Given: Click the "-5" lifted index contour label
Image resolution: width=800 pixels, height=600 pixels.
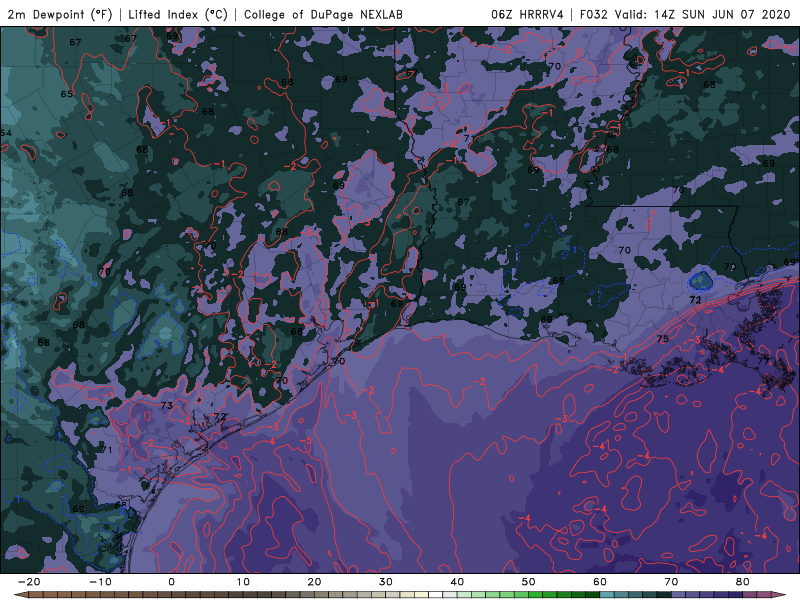Looking at the screenshot, I should pos(305,441).
